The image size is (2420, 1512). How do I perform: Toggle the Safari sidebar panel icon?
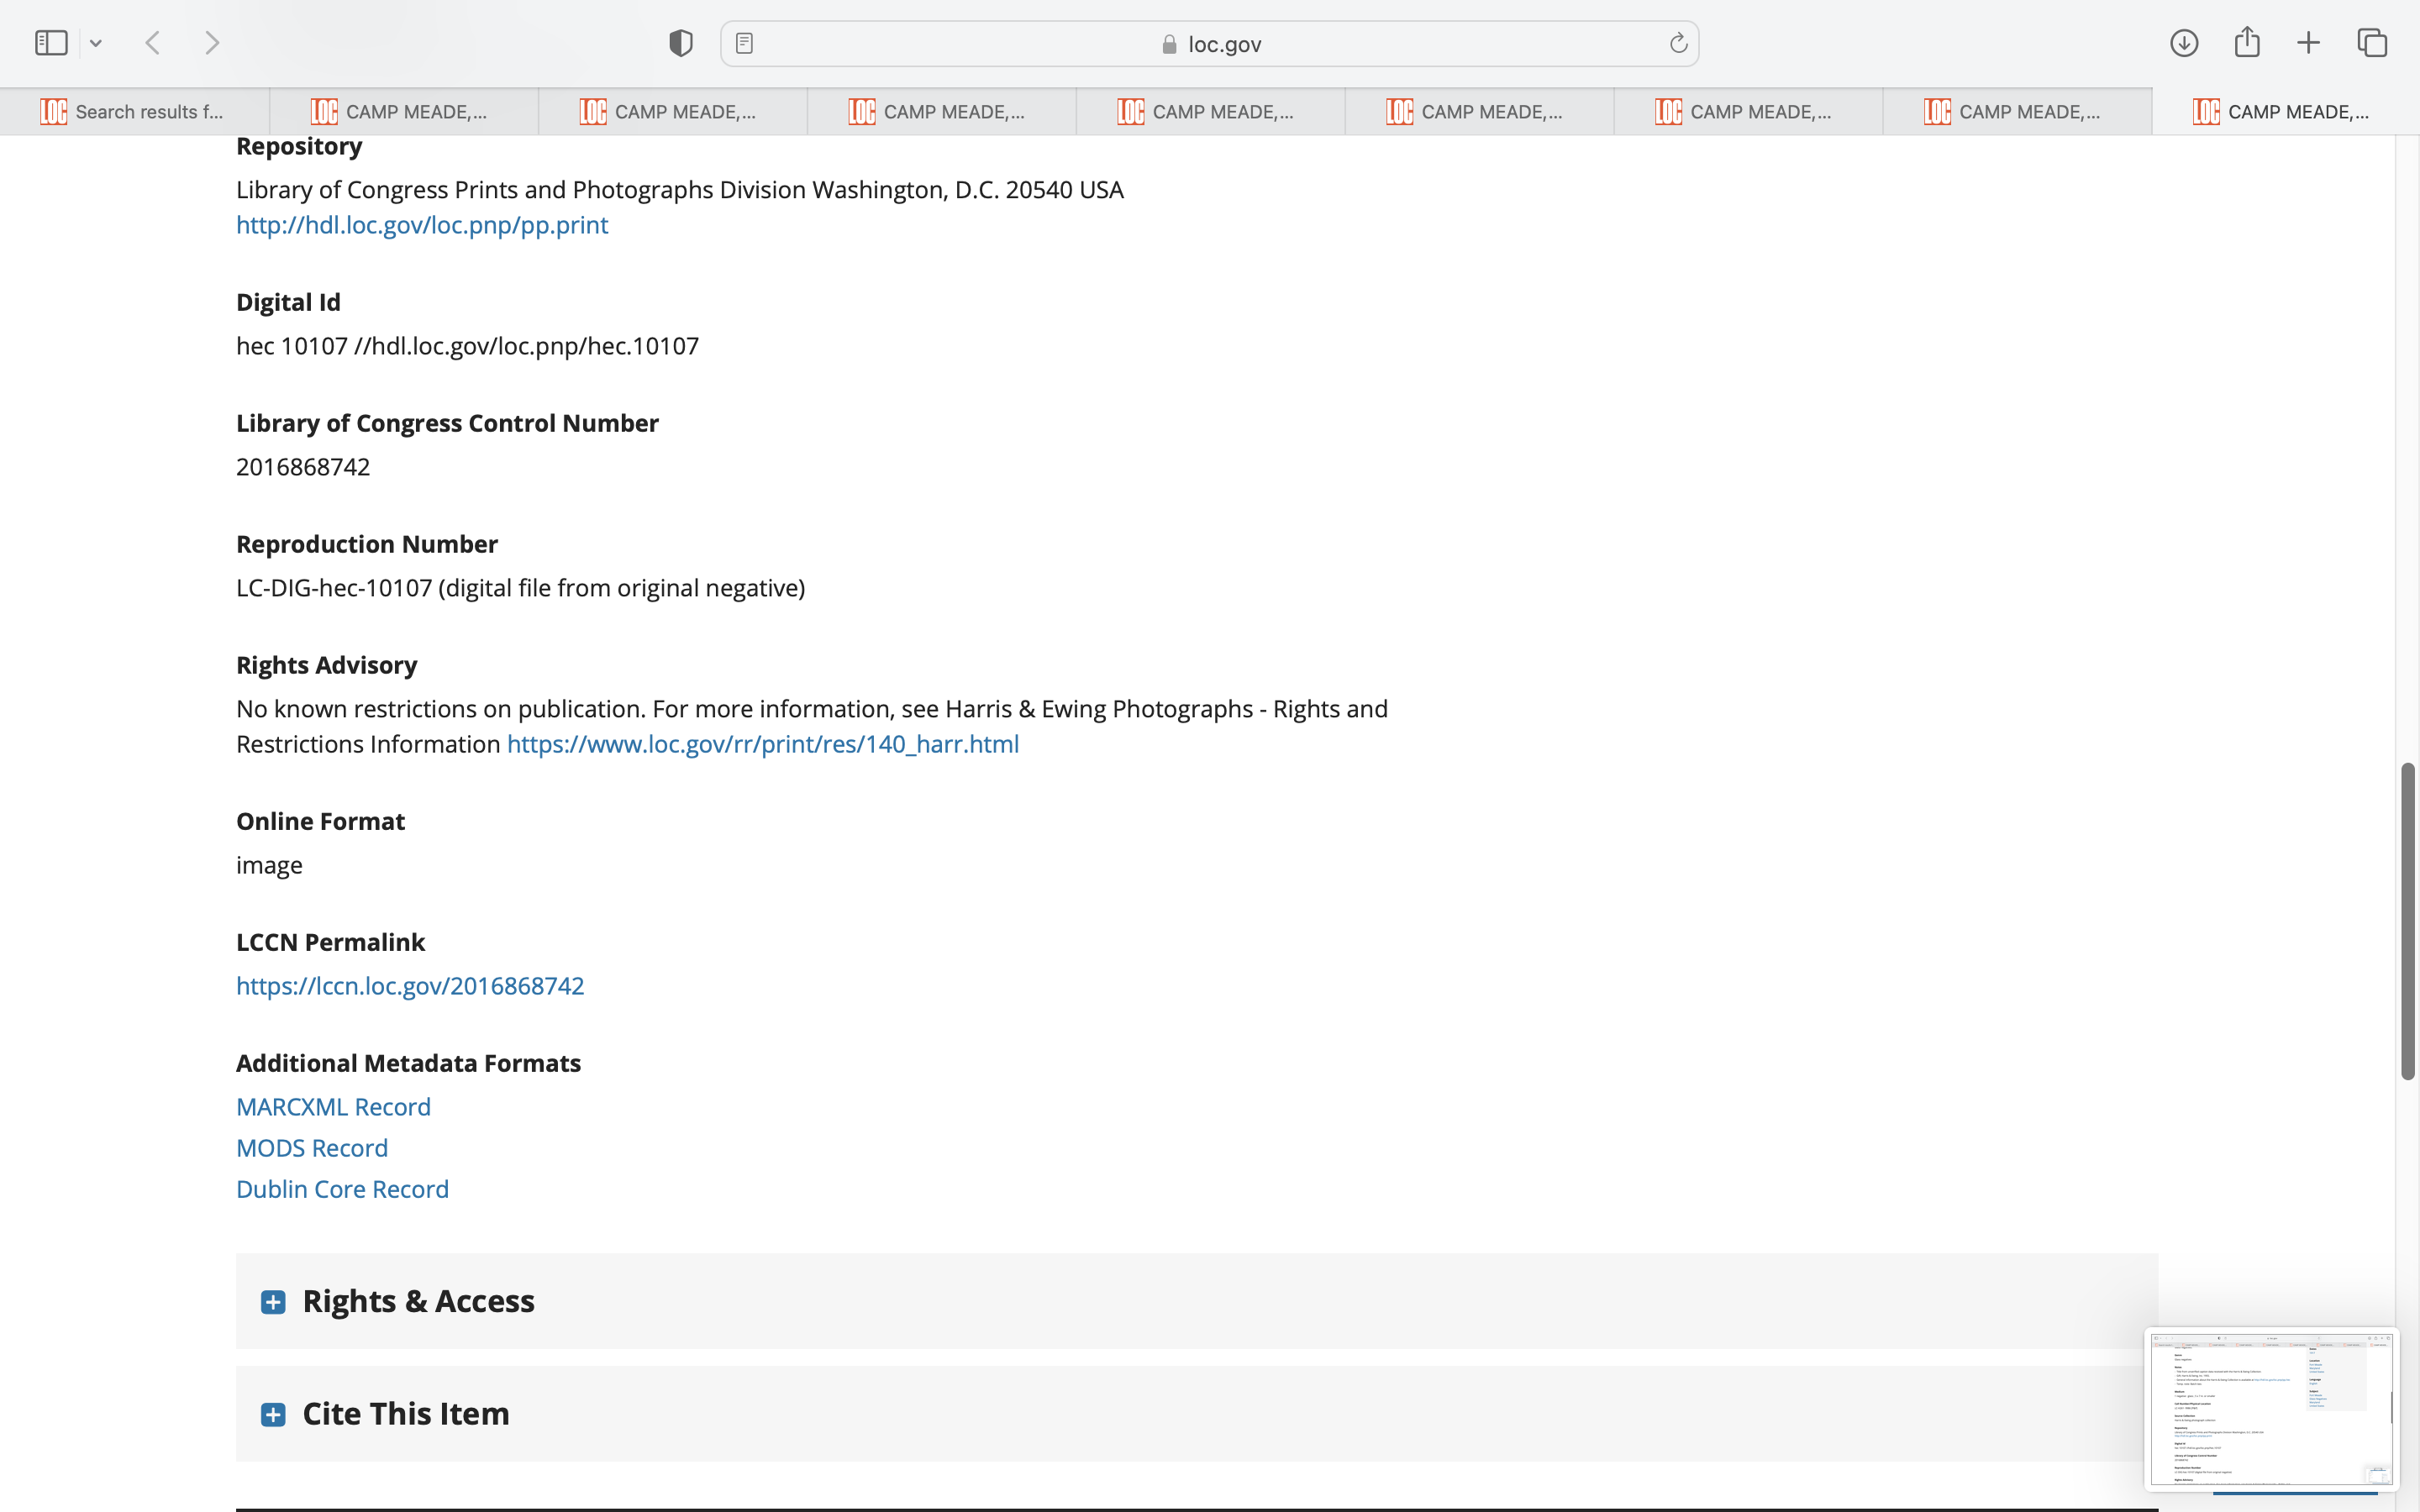[51, 43]
